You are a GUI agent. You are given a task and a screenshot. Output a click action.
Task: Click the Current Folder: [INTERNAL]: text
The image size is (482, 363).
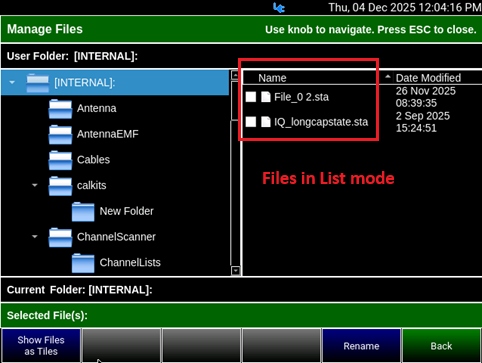(x=80, y=290)
